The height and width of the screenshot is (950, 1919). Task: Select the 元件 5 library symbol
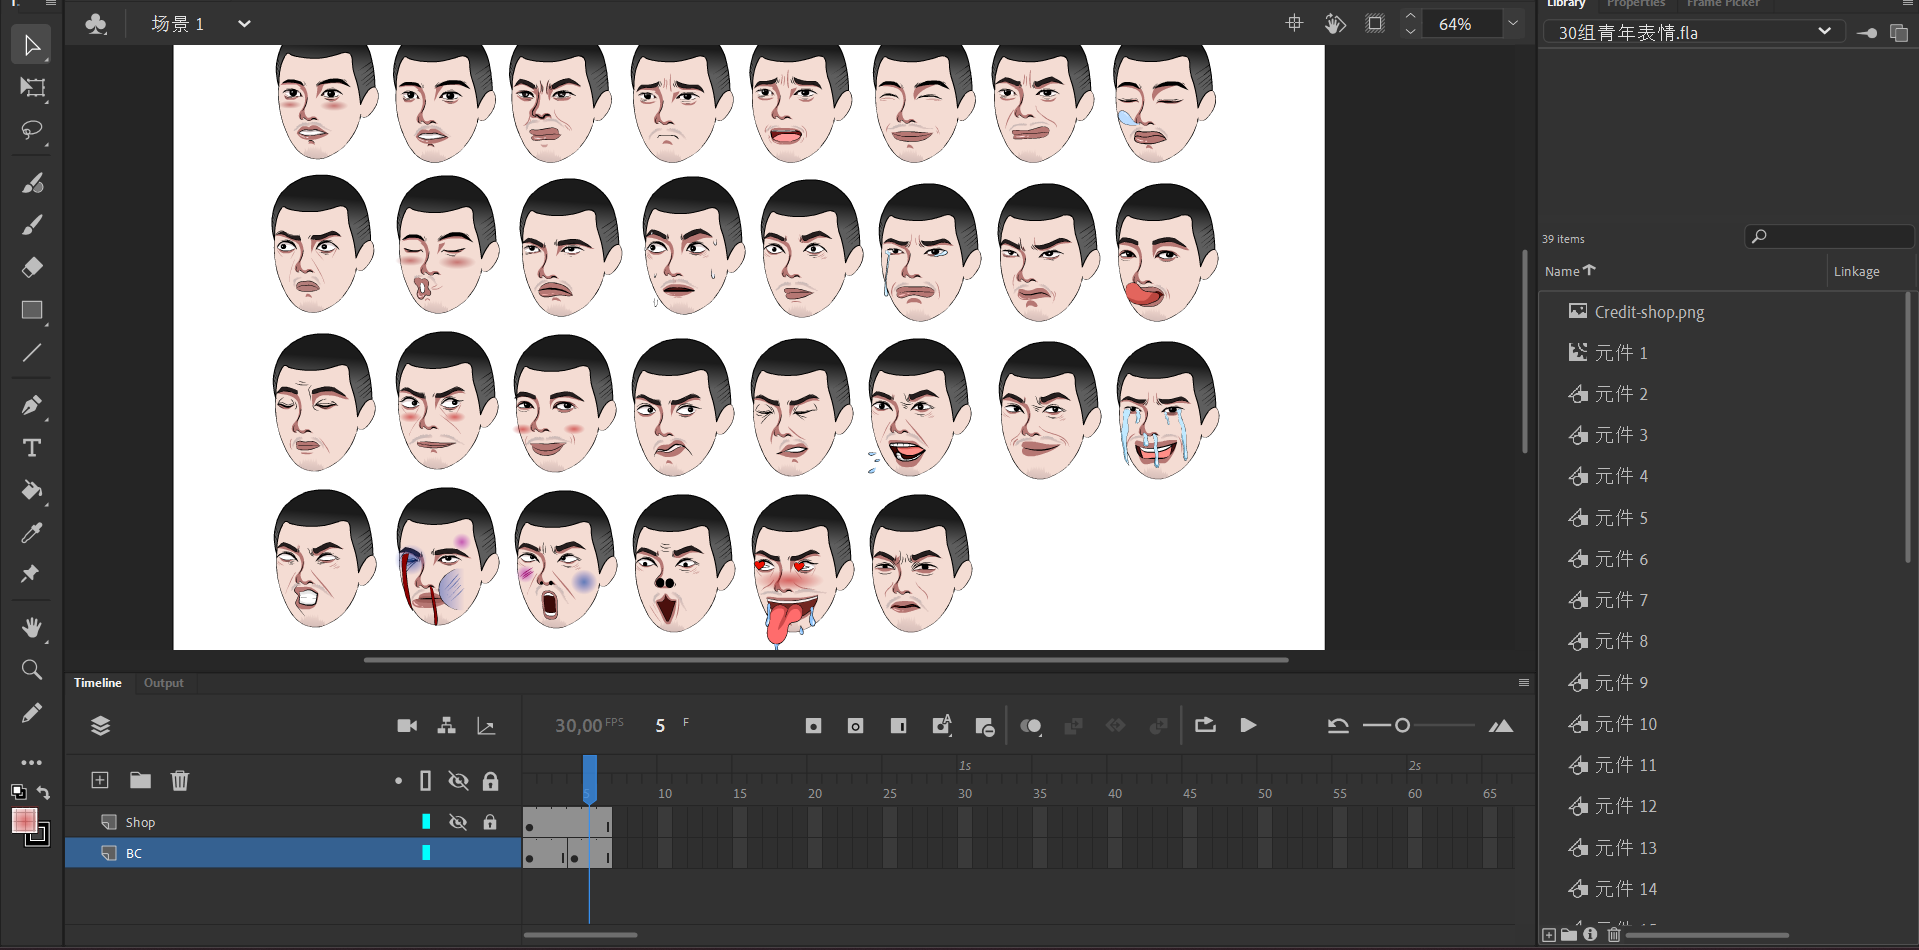point(1620,518)
